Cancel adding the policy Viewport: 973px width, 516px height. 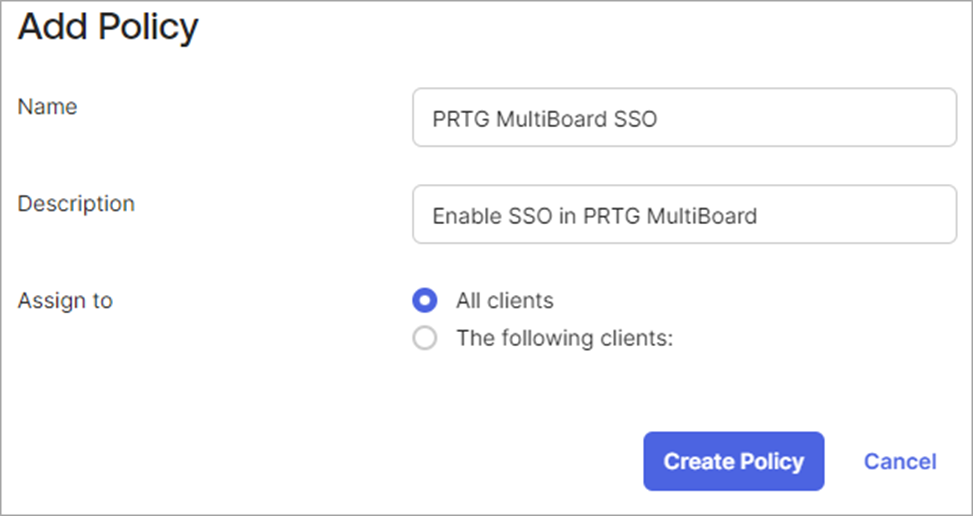point(900,461)
